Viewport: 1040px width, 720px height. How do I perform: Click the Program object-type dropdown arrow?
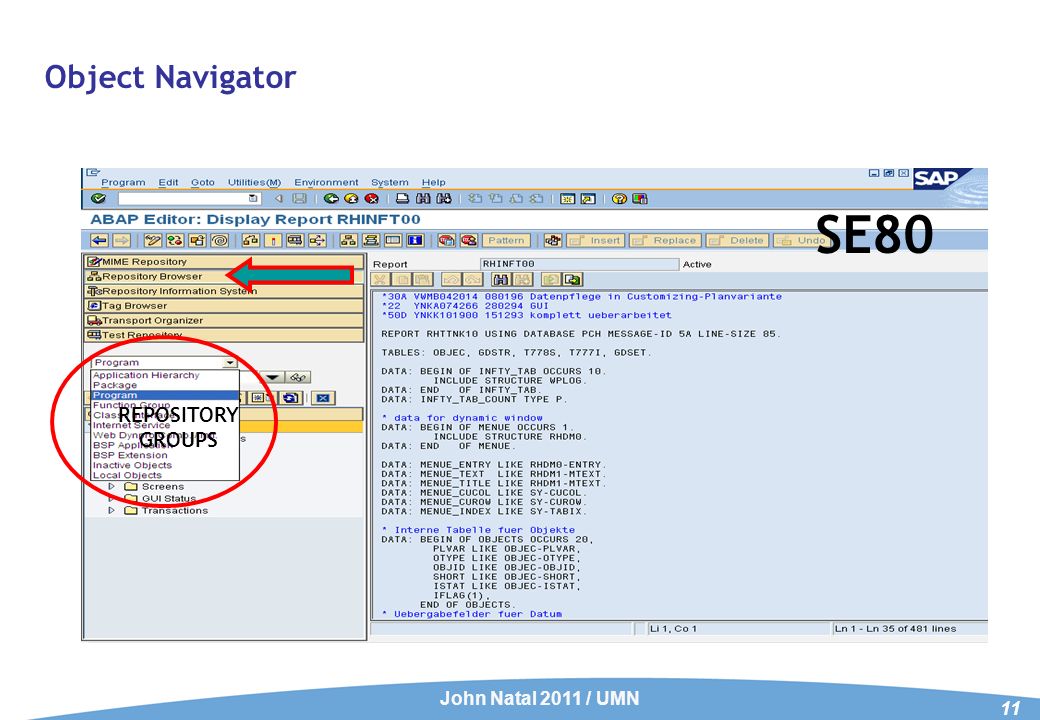(x=230, y=363)
